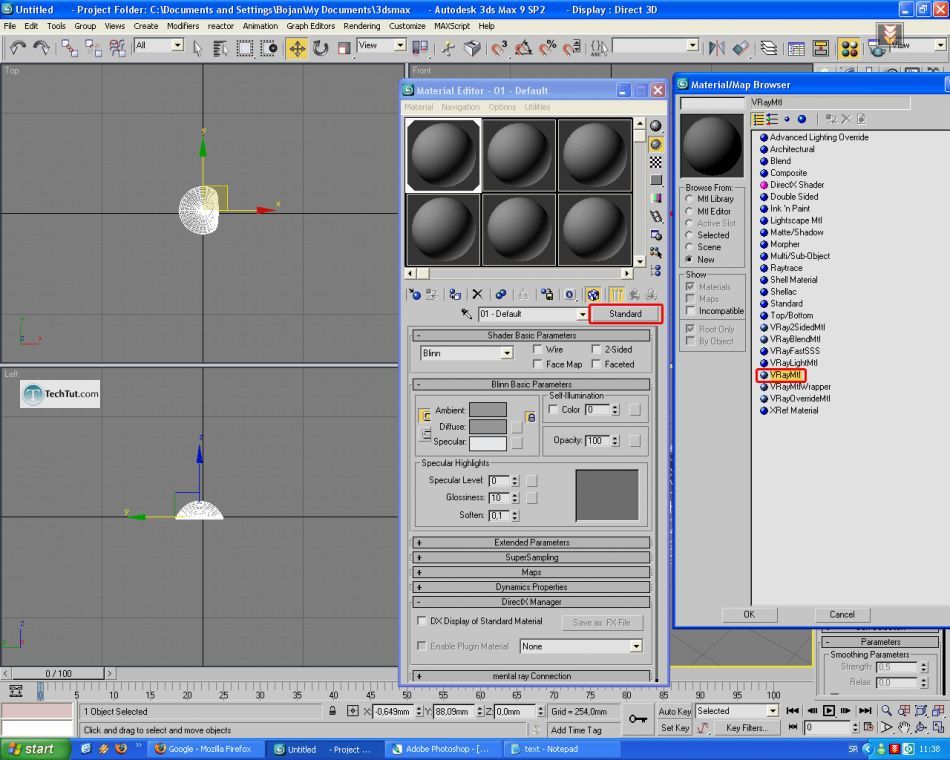Pick material from object eyedropper
Image resolution: width=950 pixels, height=760 pixels.
point(466,314)
